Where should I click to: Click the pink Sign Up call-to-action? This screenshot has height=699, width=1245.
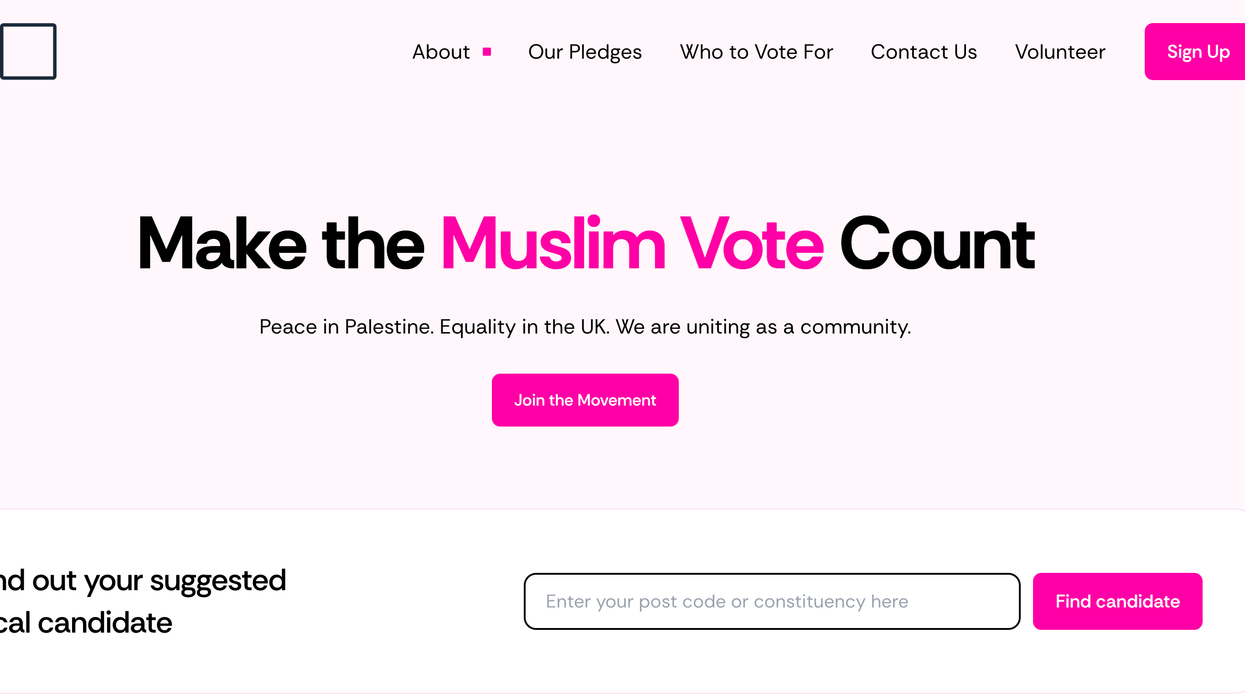1197,51
